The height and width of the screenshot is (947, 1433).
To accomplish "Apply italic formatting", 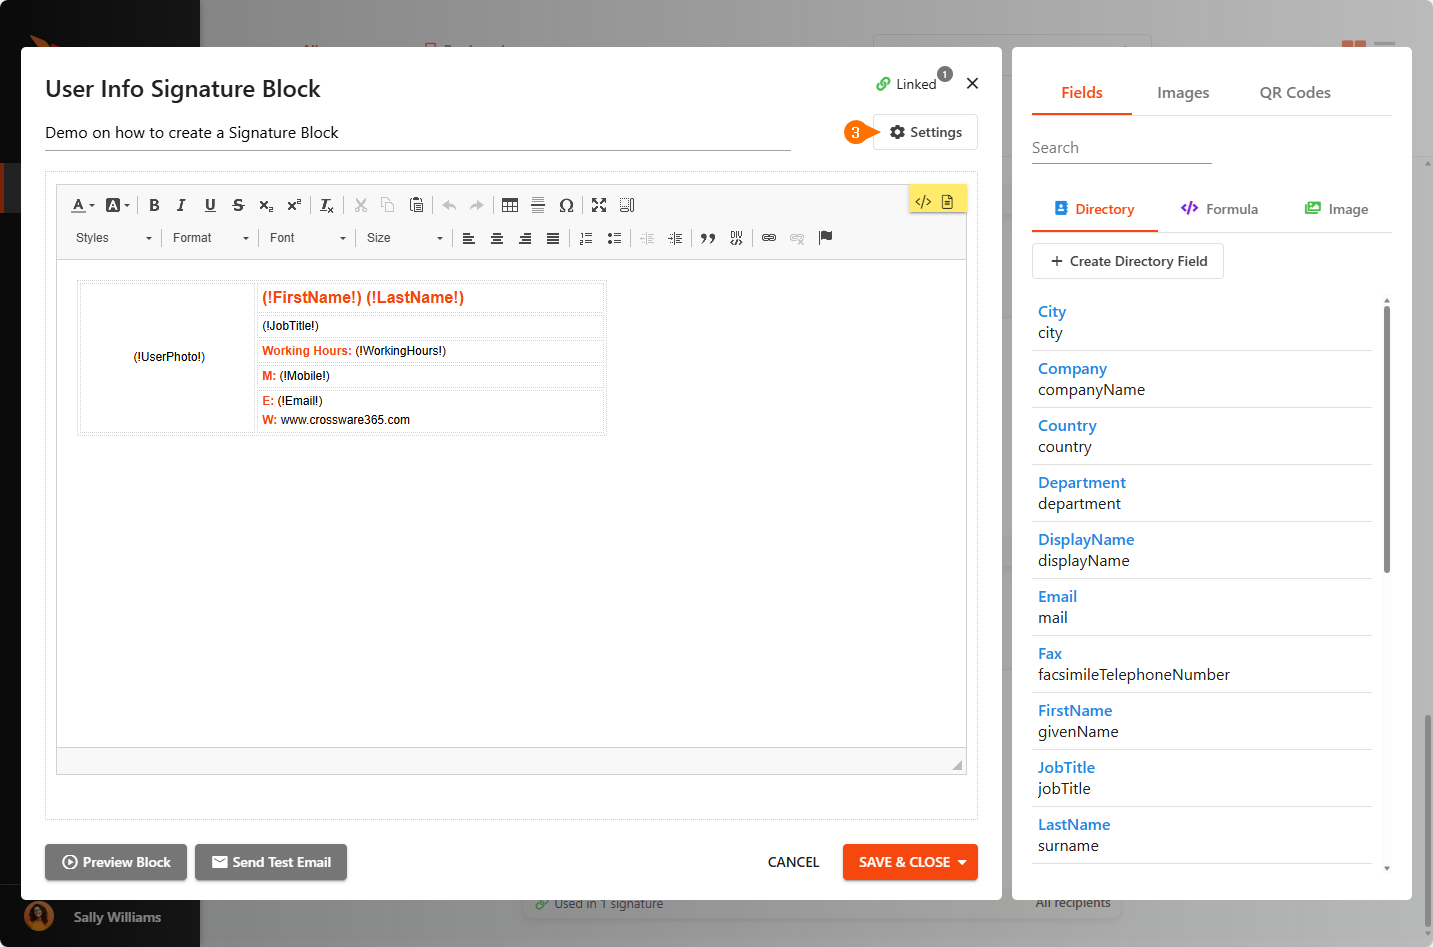I will tap(181, 205).
